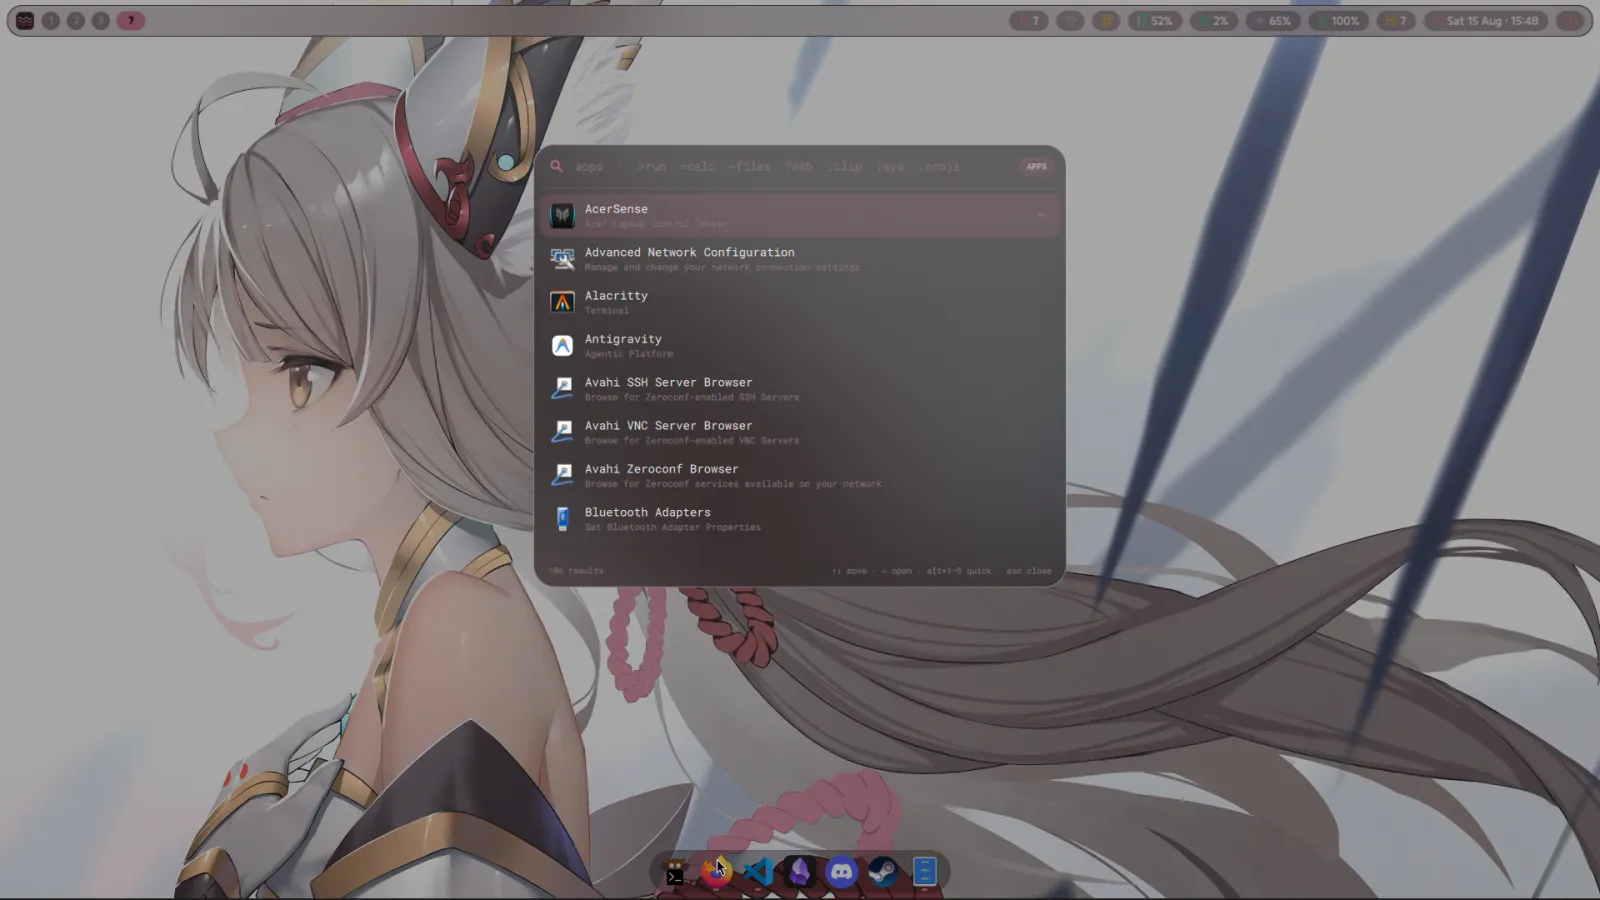
Task: Click the Avahi Zeroconf Browser icon
Action: tap(562, 475)
